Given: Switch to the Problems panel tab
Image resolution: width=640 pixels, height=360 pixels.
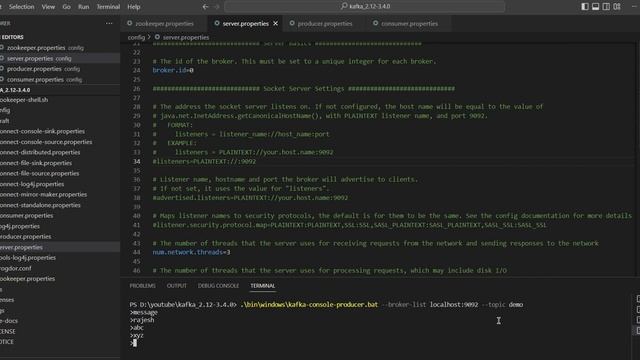Looking at the screenshot, I should [142, 286].
